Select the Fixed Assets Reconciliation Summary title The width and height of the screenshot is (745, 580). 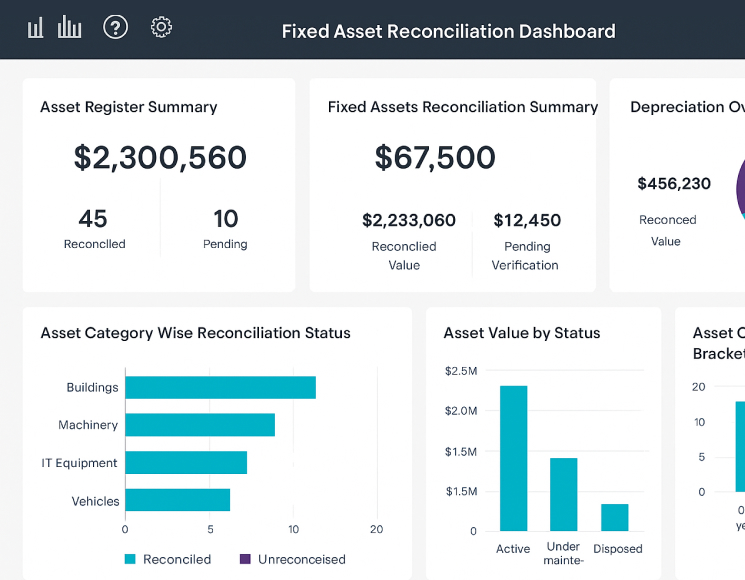click(463, 107)
